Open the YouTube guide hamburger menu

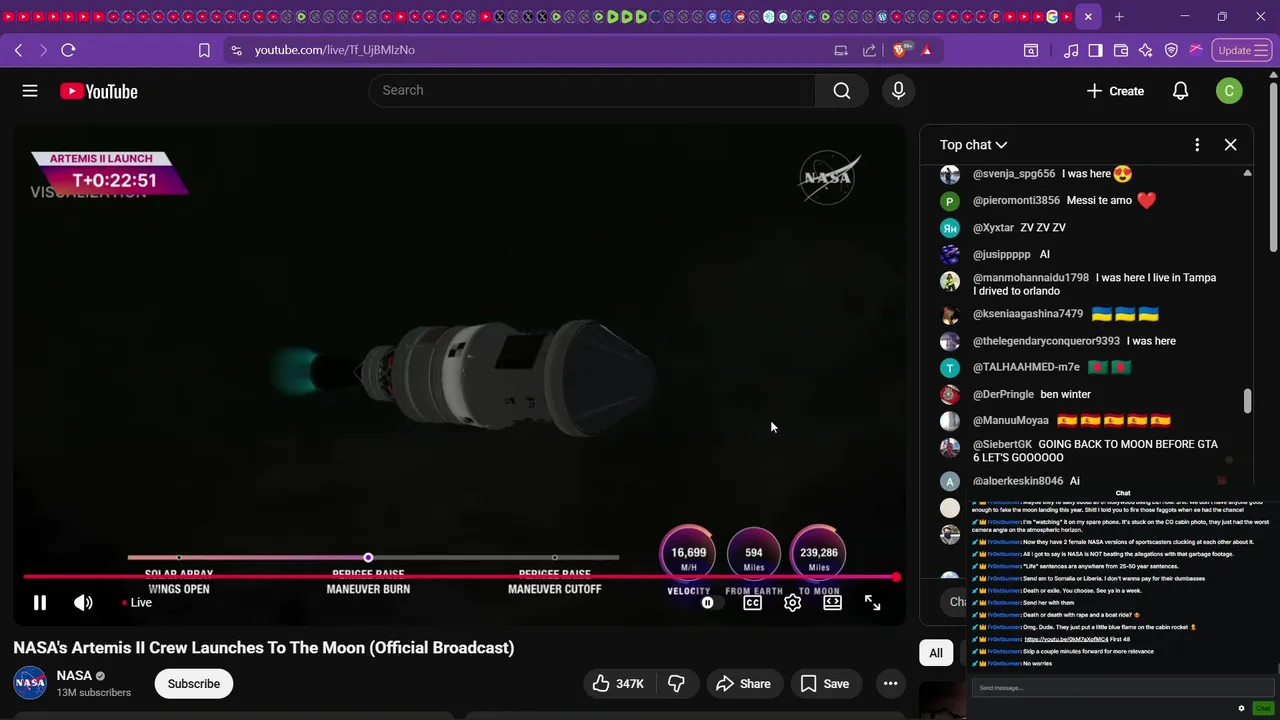pyautogui.click(x=30, y=91)
